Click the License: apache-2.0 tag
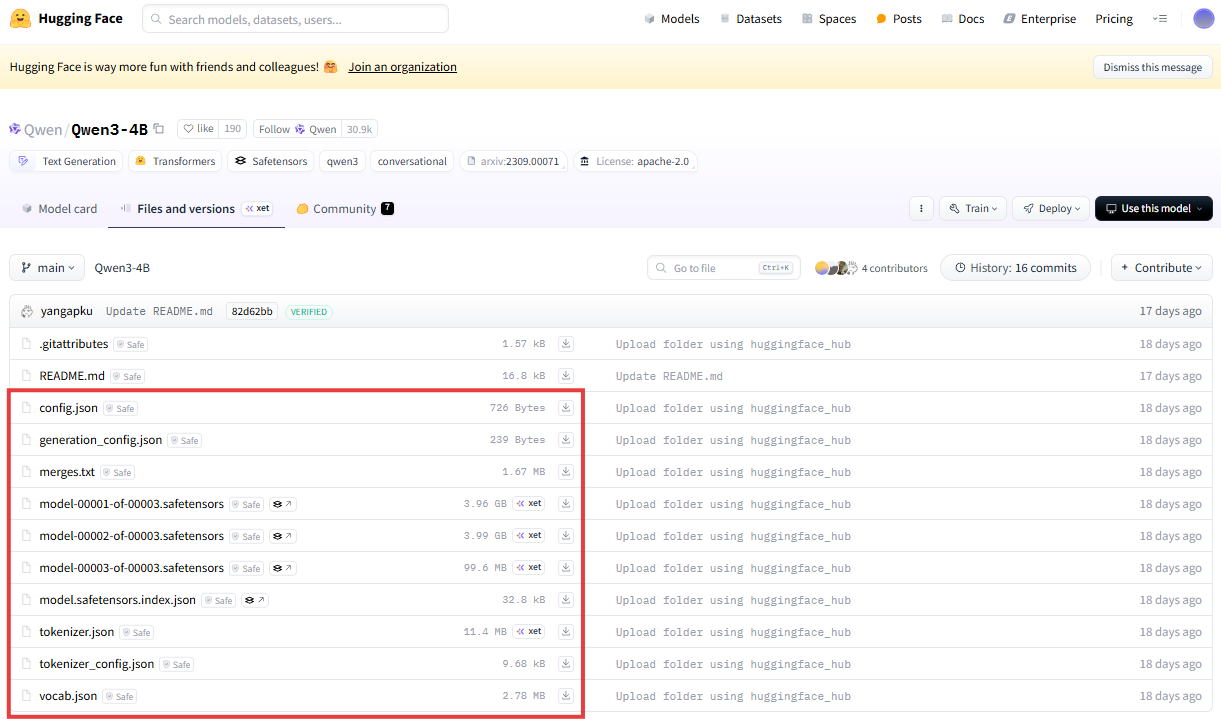 tap(635, 161)
